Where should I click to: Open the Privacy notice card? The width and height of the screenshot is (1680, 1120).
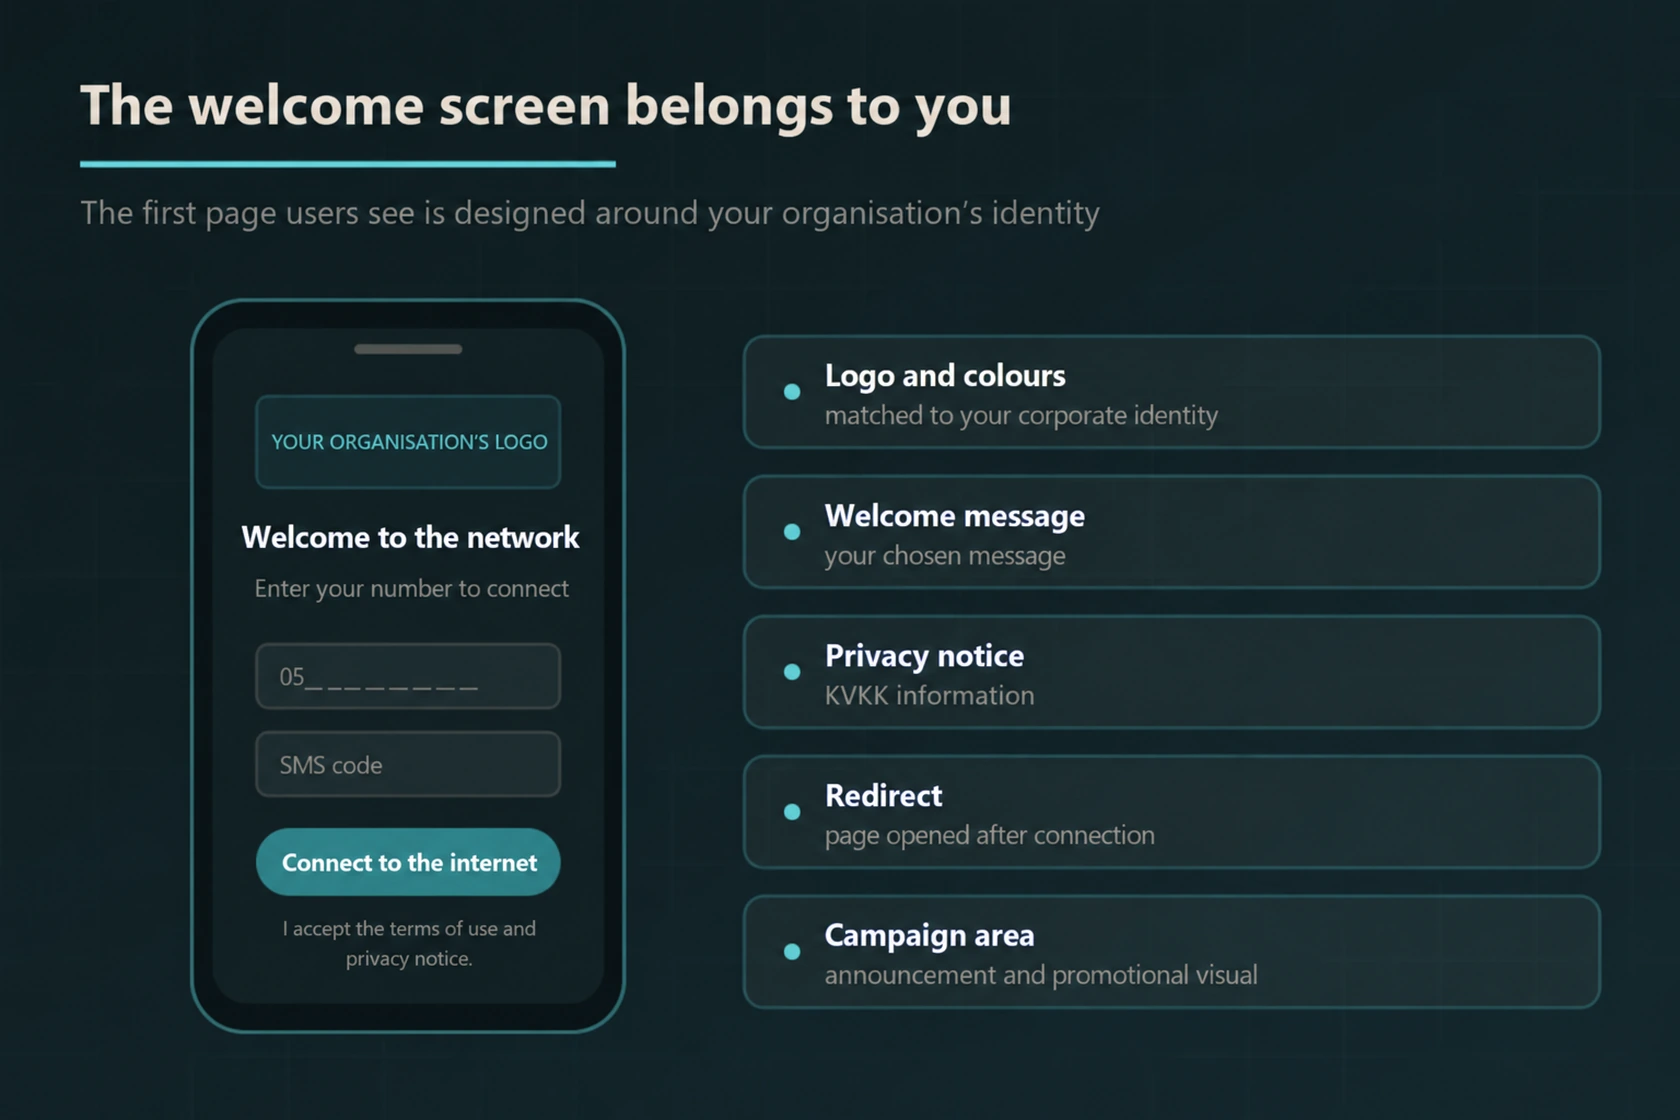coord(1172,672)
